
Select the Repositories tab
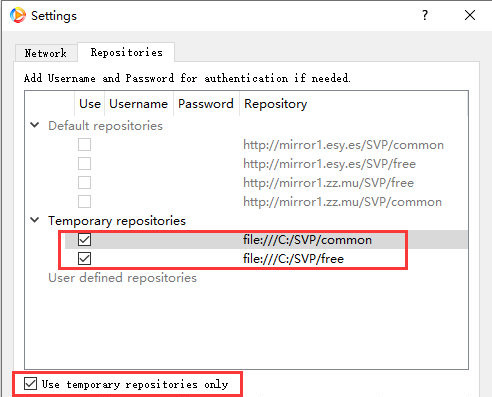126,52
